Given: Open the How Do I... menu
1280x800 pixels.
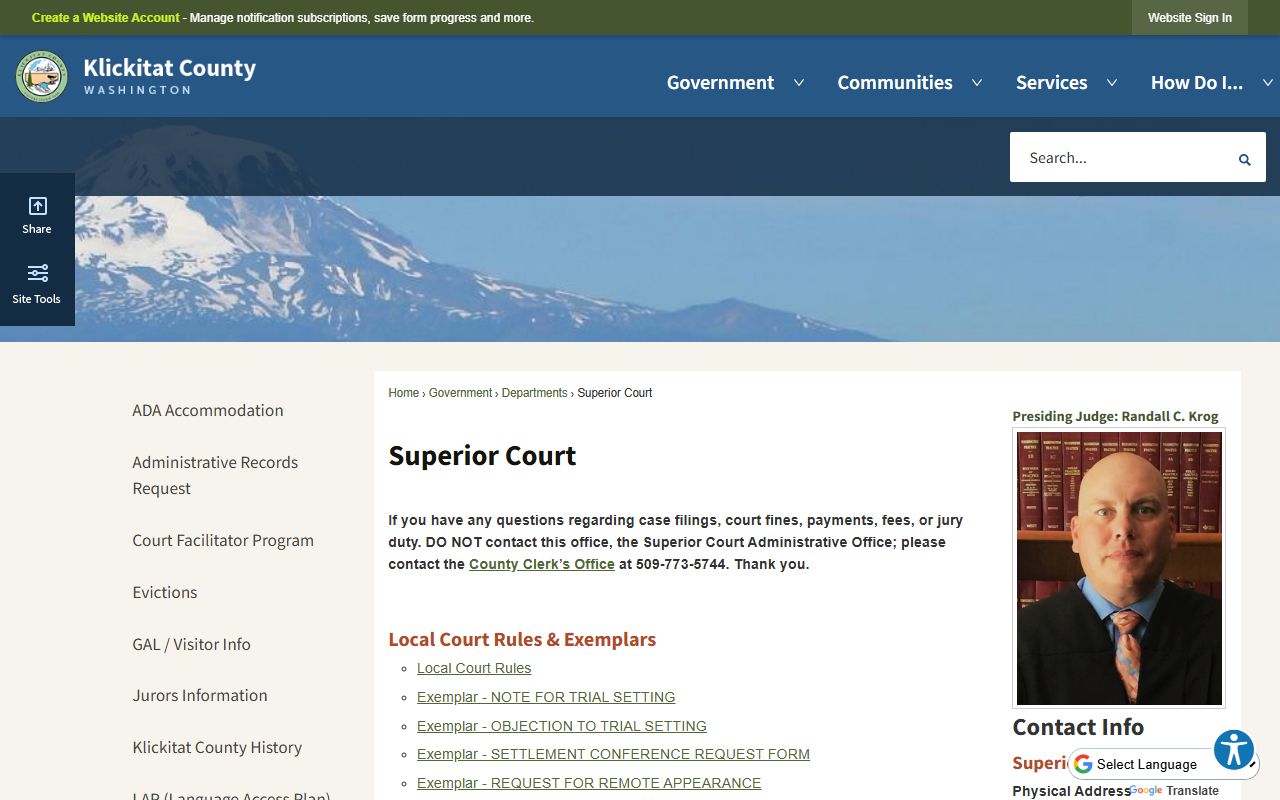Looking at the screenshot, I should 1197,83.
